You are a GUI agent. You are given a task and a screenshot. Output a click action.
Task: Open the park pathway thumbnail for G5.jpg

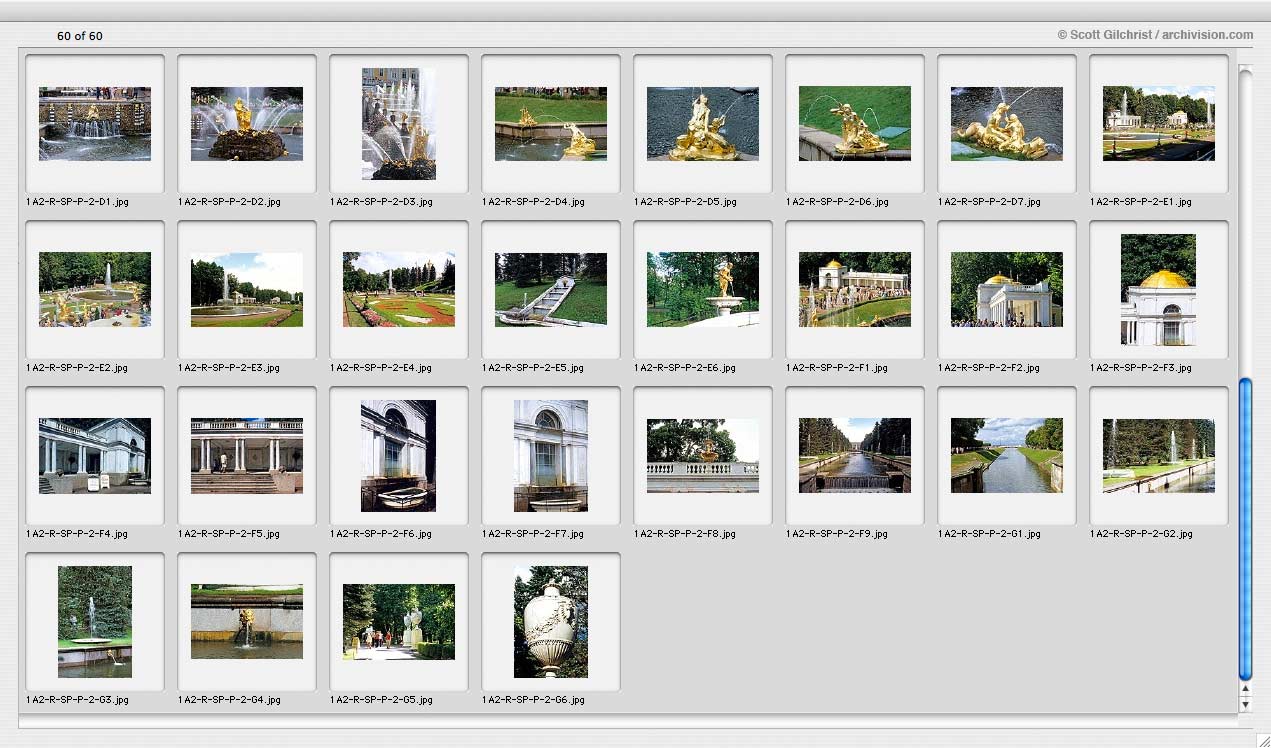(399, 622)
